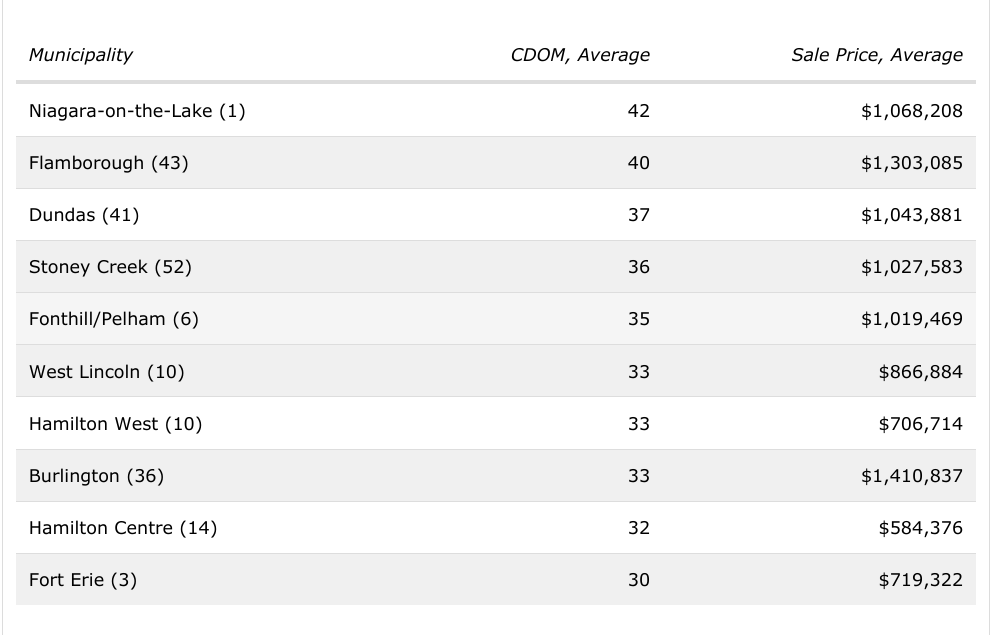1008x635 pixels.
Task: Select Fort Erie (3) municipality
Action: pyautogui.click(x=83, y=580)
